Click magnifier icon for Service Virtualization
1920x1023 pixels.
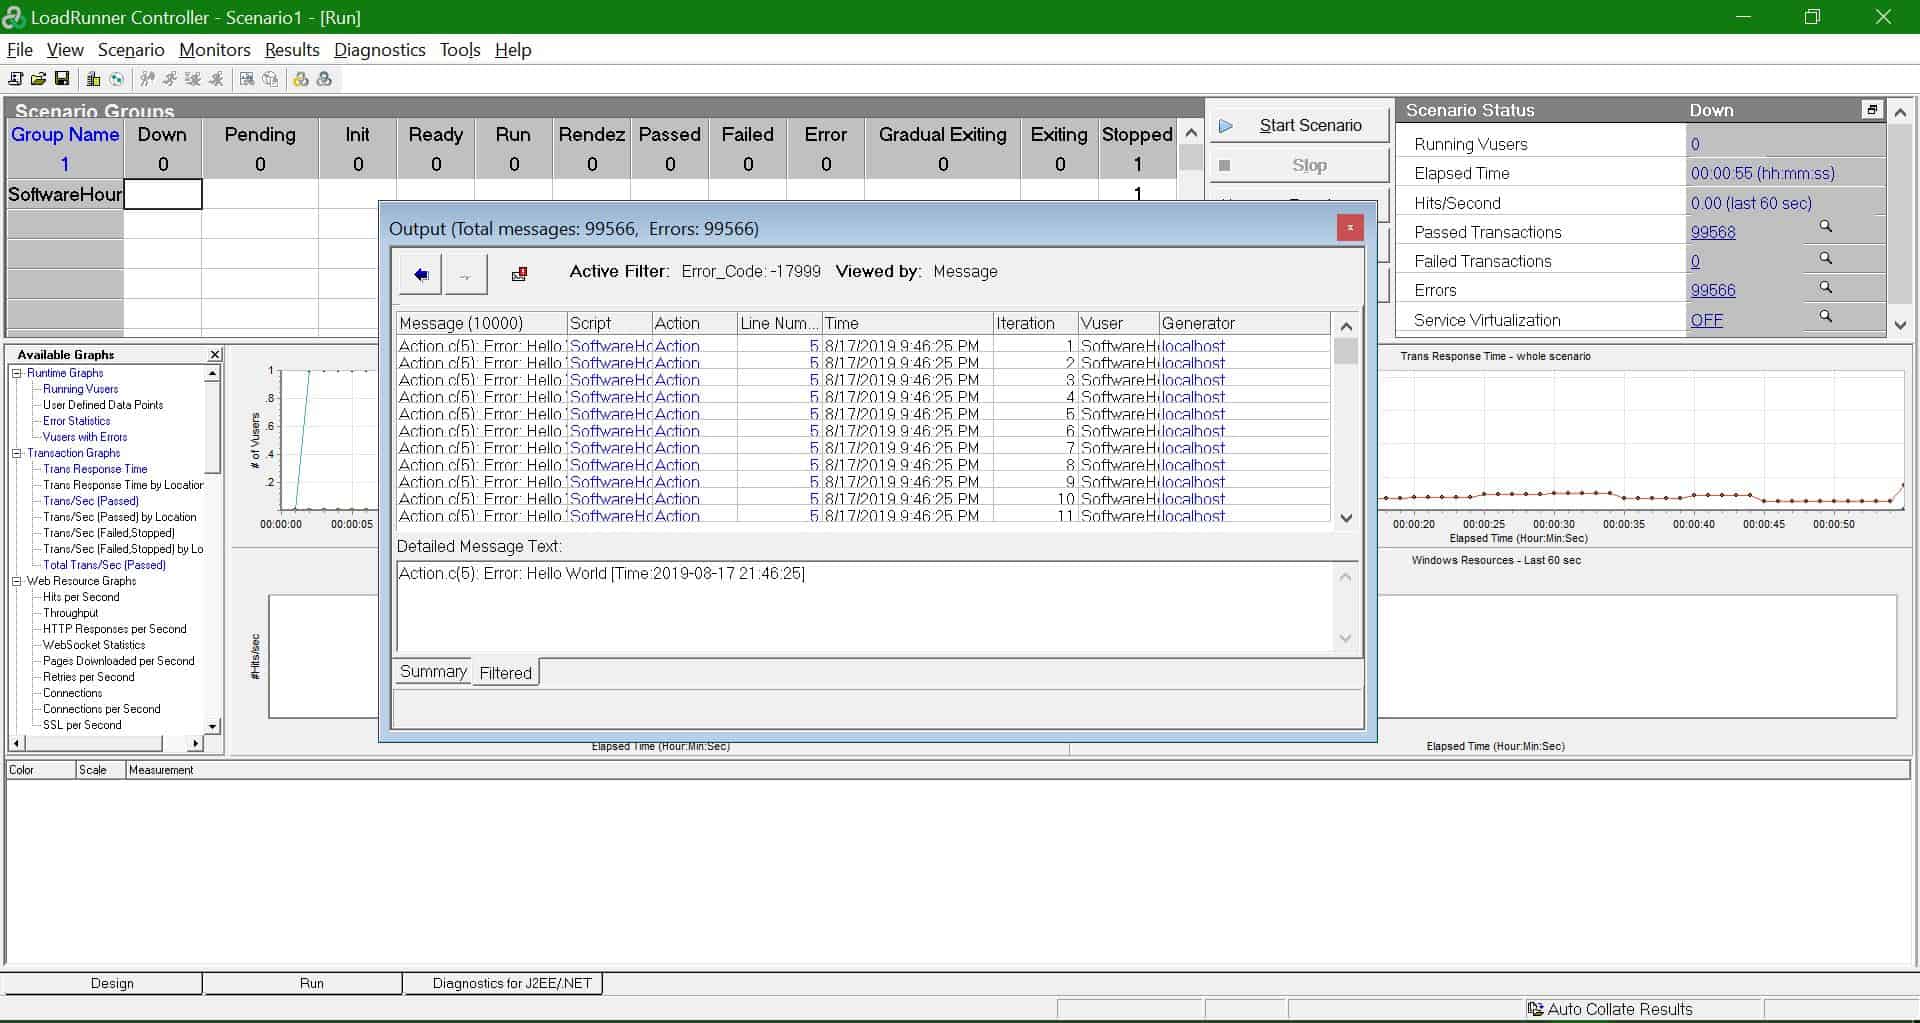(1825, 316)
